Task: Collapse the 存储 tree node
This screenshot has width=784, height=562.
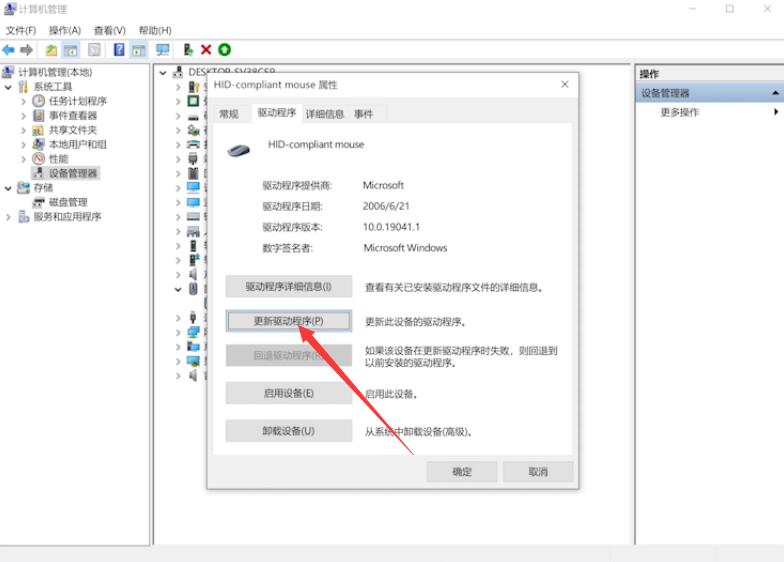Action: pyautogui.click(x=9, y=188)
